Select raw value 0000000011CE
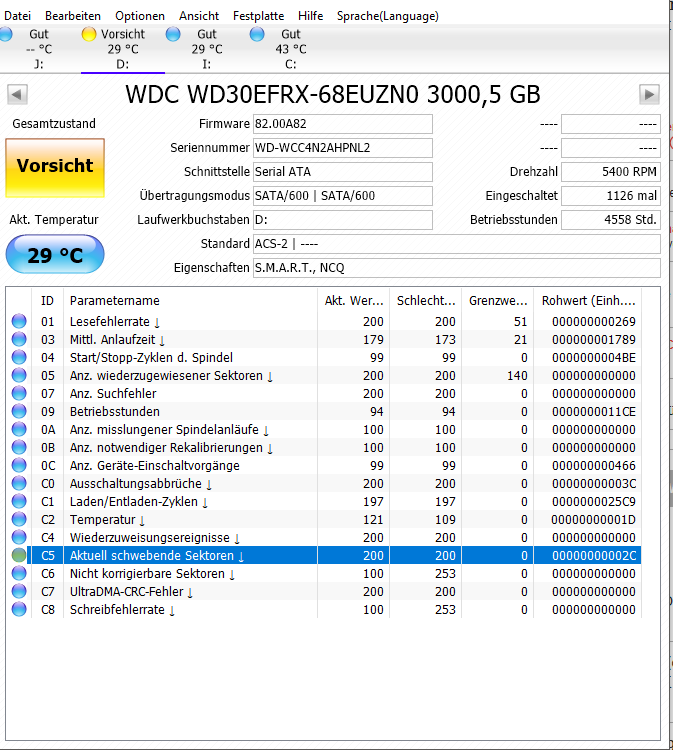Viewport: 673px width, 750px height. pyautogui.click(x=594, y=411)
